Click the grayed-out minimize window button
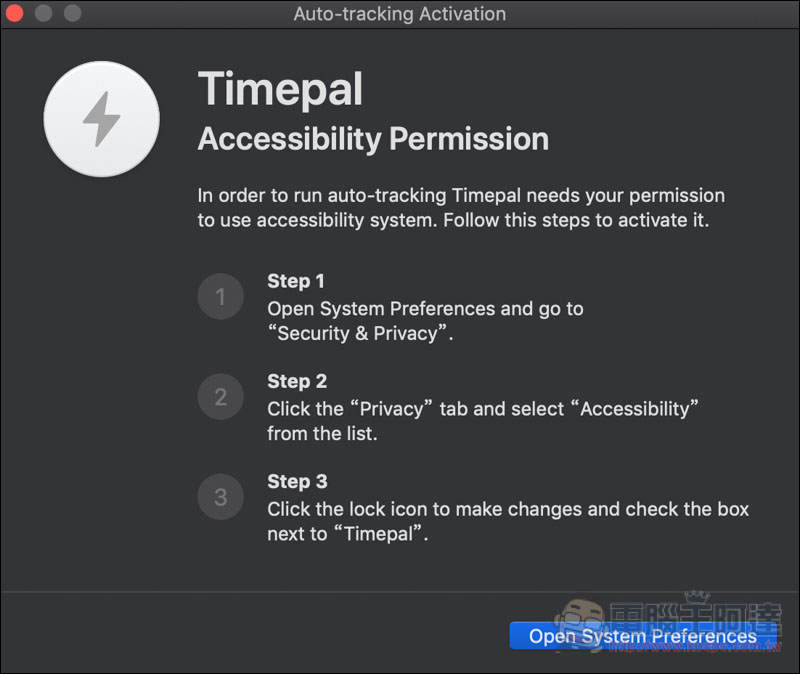Screen dimensions: 800x674 [43, 13]
